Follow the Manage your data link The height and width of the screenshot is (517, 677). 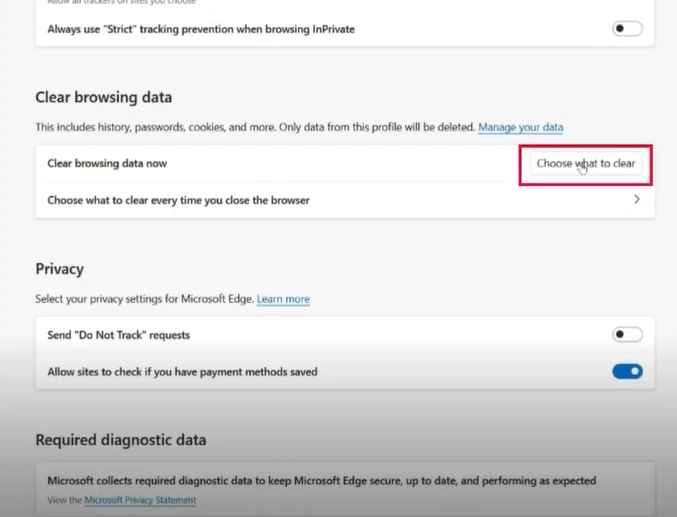click(x=520, y=127)
